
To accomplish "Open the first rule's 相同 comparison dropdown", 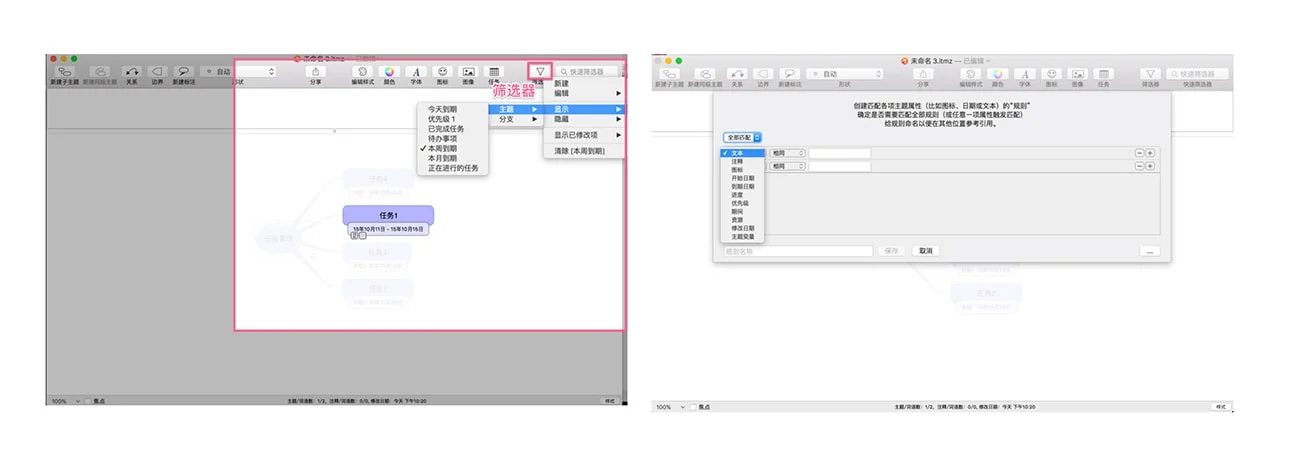I will pos(786,153).
